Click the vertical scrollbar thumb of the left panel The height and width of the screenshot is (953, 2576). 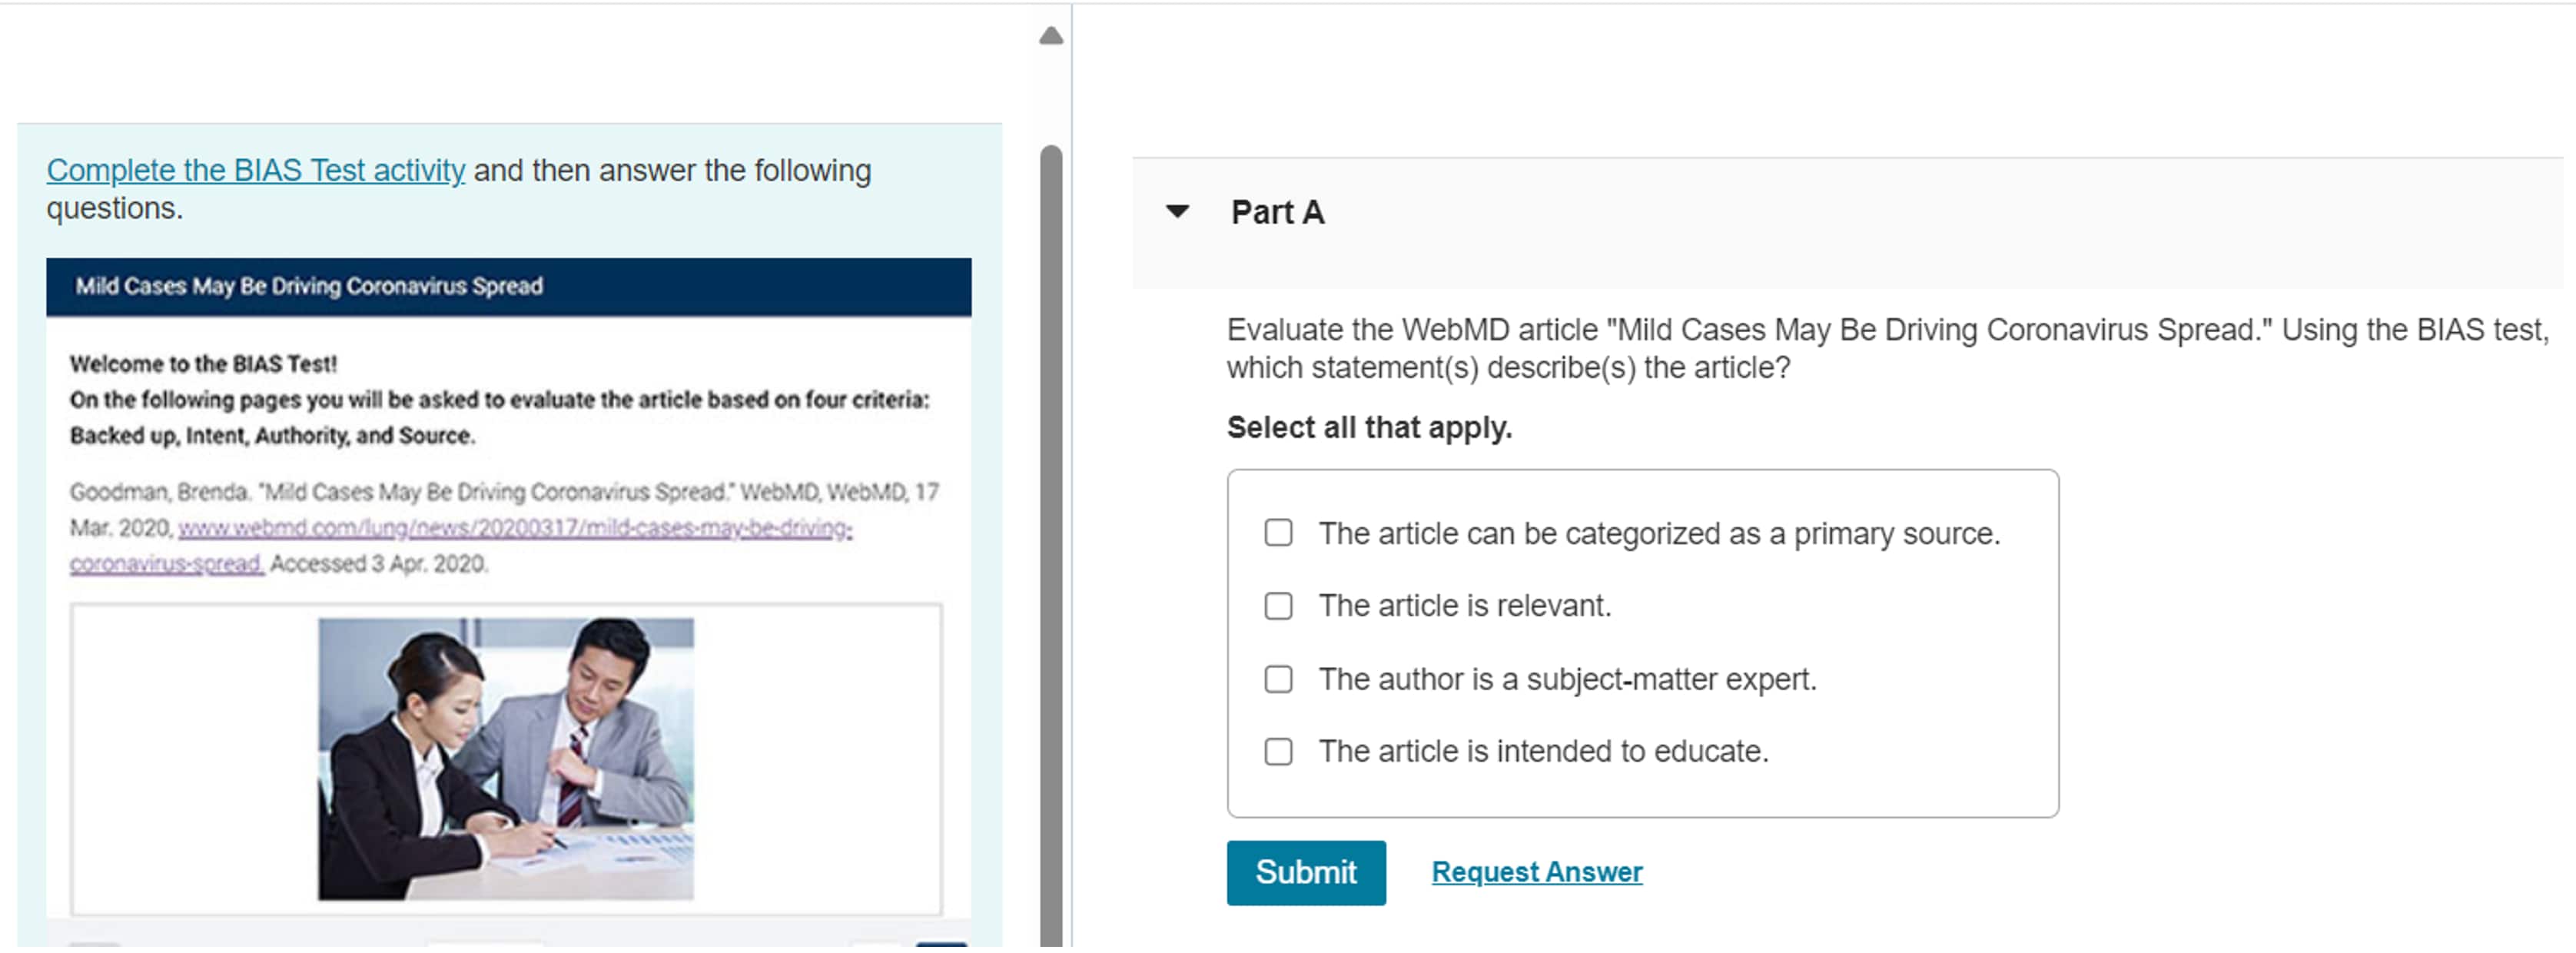[1050, 540]
